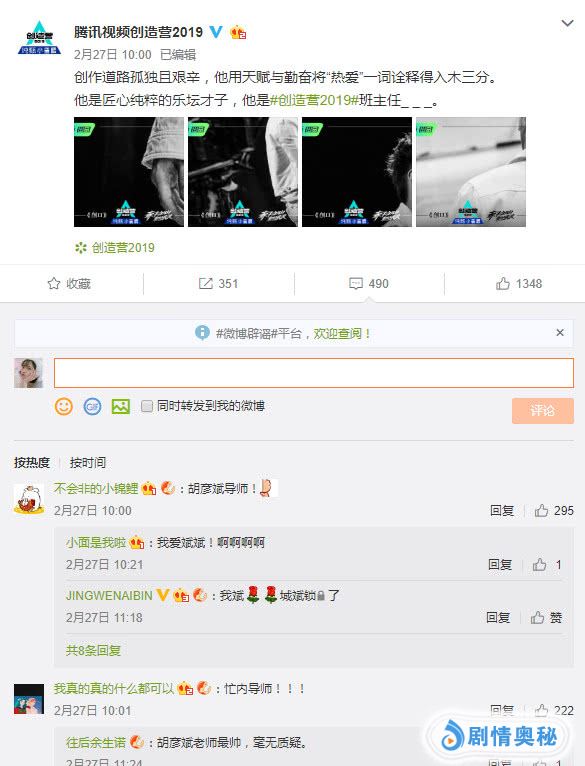Follow the 欢迎查阅 link in notice
The image size is (585, 766).
341,334
